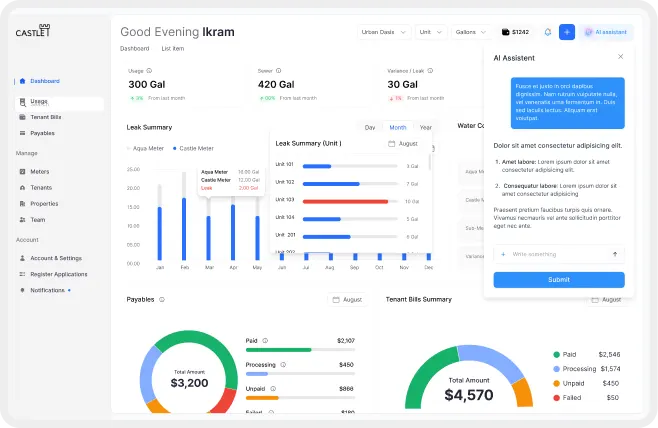Viewport: 658px width, 428px height.
Task: Click the bell notification icon in the header
Action: (x=548, y=32)
